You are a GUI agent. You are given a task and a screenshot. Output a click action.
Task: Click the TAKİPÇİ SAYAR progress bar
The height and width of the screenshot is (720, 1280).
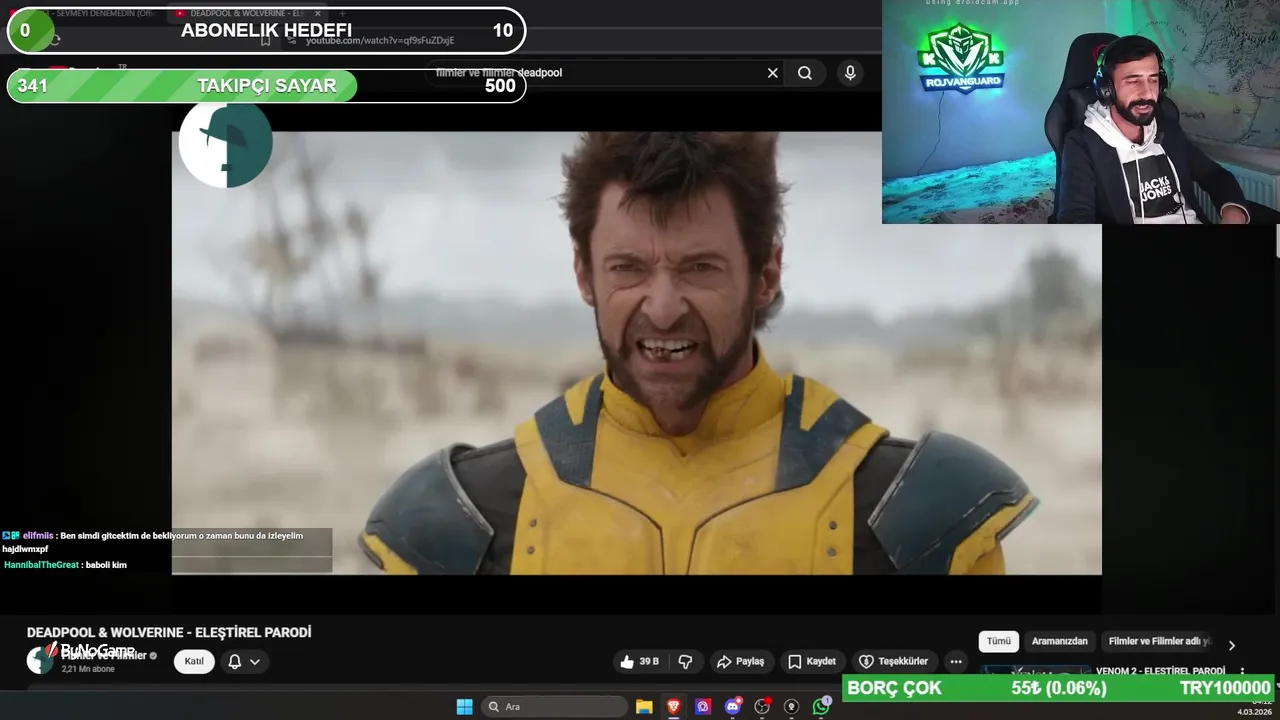click(x=266, y=86)
